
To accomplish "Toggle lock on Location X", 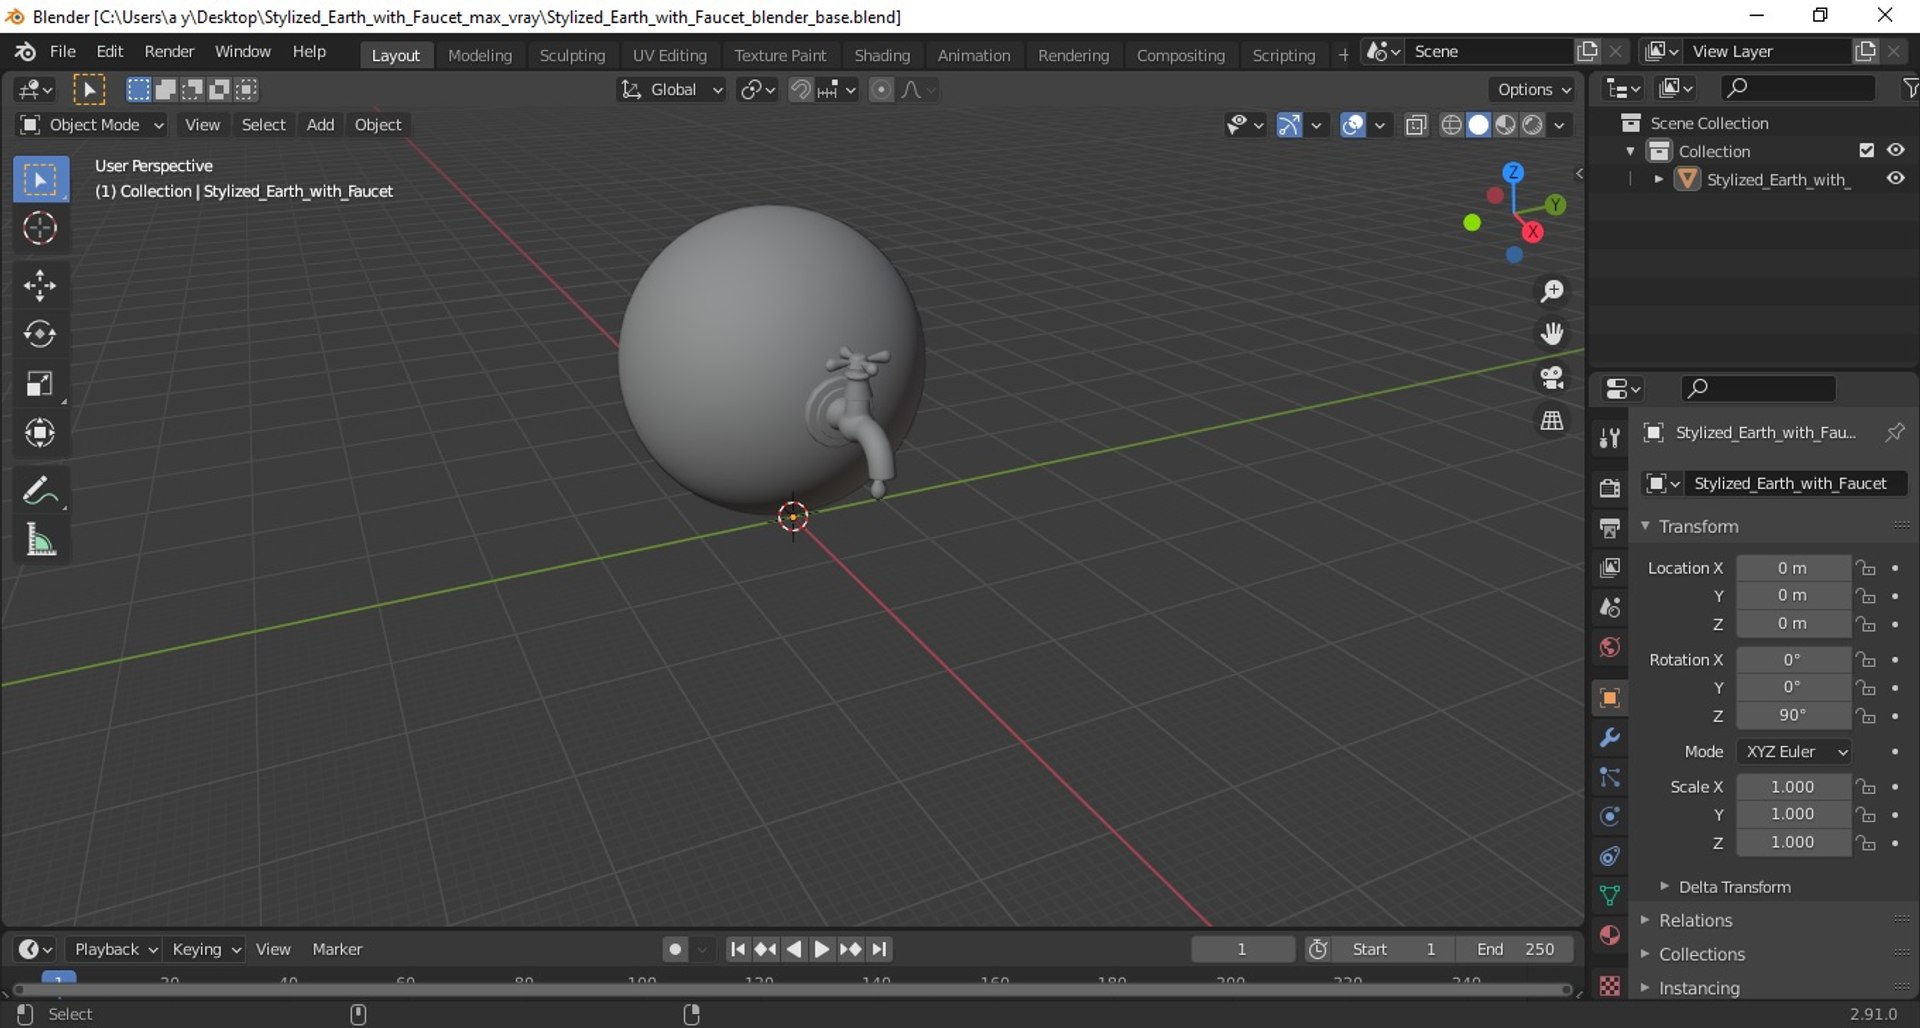I will [x=1866, y=568].
